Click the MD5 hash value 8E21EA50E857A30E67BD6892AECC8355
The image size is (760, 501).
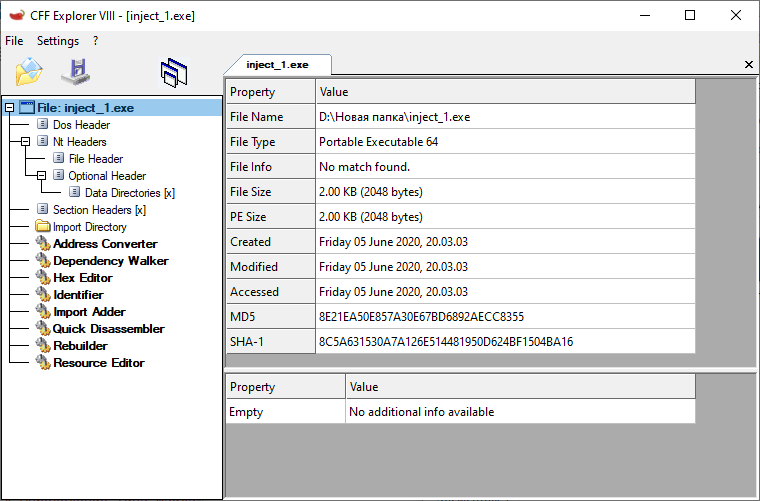coord(421,317)
